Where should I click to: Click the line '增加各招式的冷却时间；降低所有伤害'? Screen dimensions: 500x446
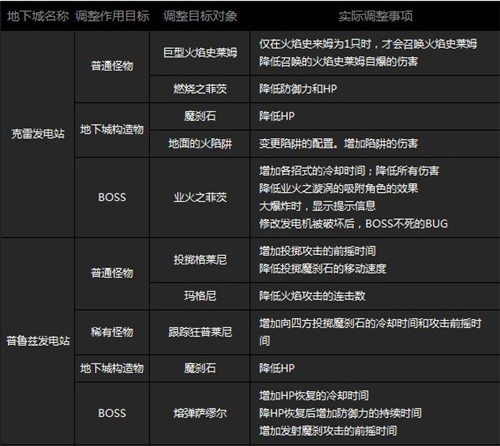click(x=349, y=171)
